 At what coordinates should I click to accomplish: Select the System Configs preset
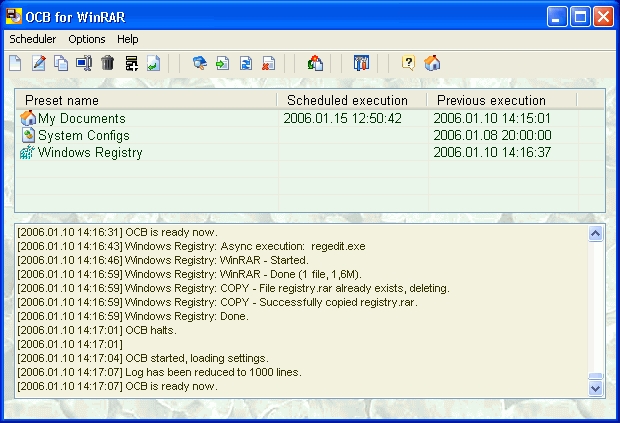point(83,136)
